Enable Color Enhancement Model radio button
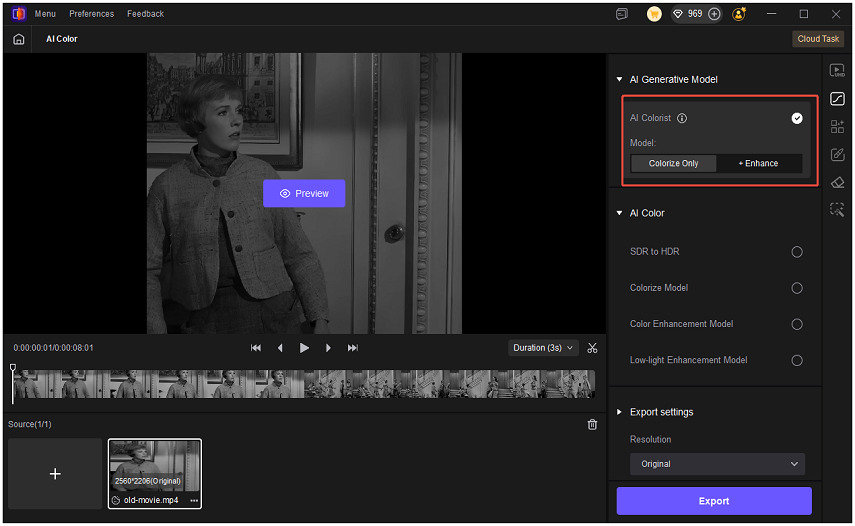The image size is (855, 526). [x=797, y=324]
